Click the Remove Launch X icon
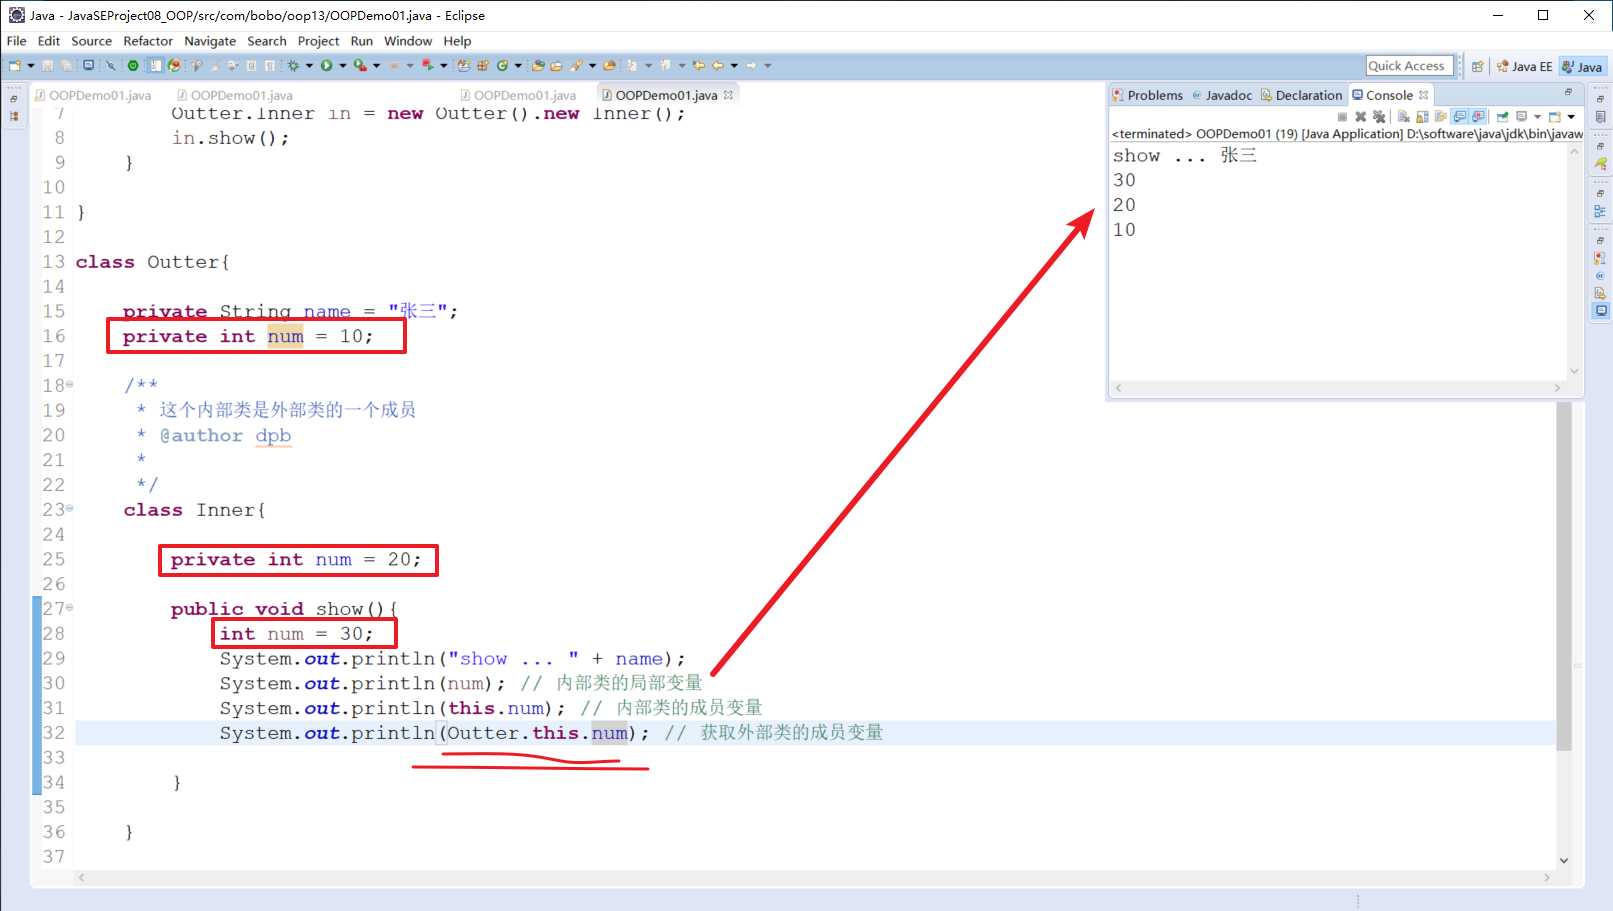This screenshot has height=911, width=1613. (1360, 116)
